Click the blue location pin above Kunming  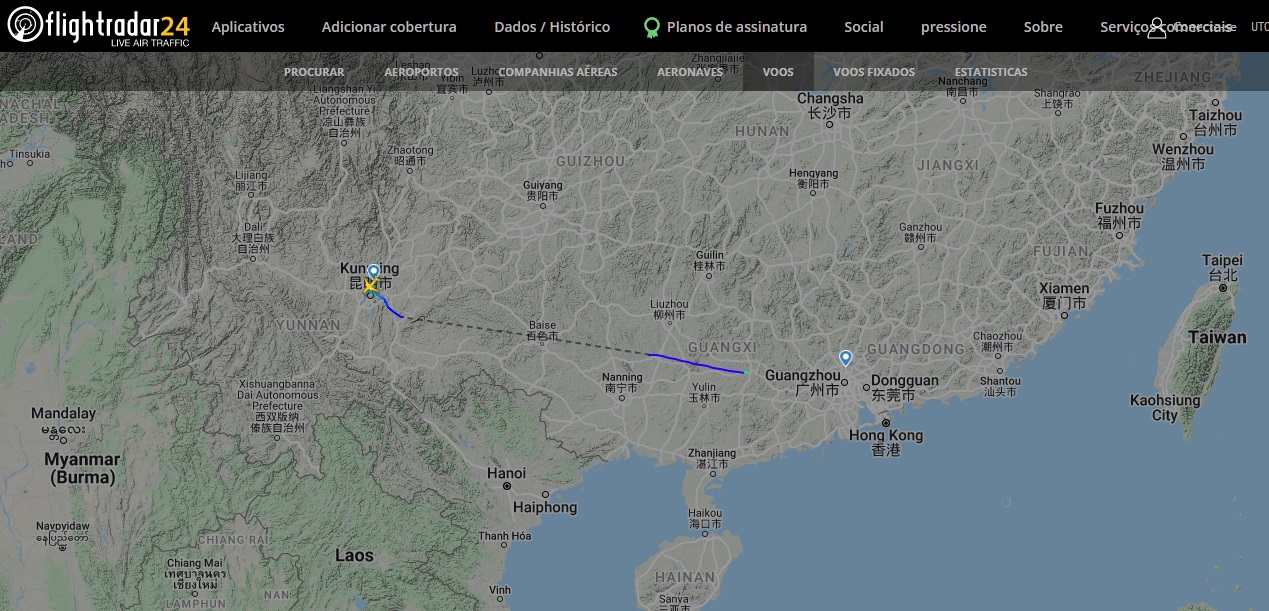coord(373,272)
